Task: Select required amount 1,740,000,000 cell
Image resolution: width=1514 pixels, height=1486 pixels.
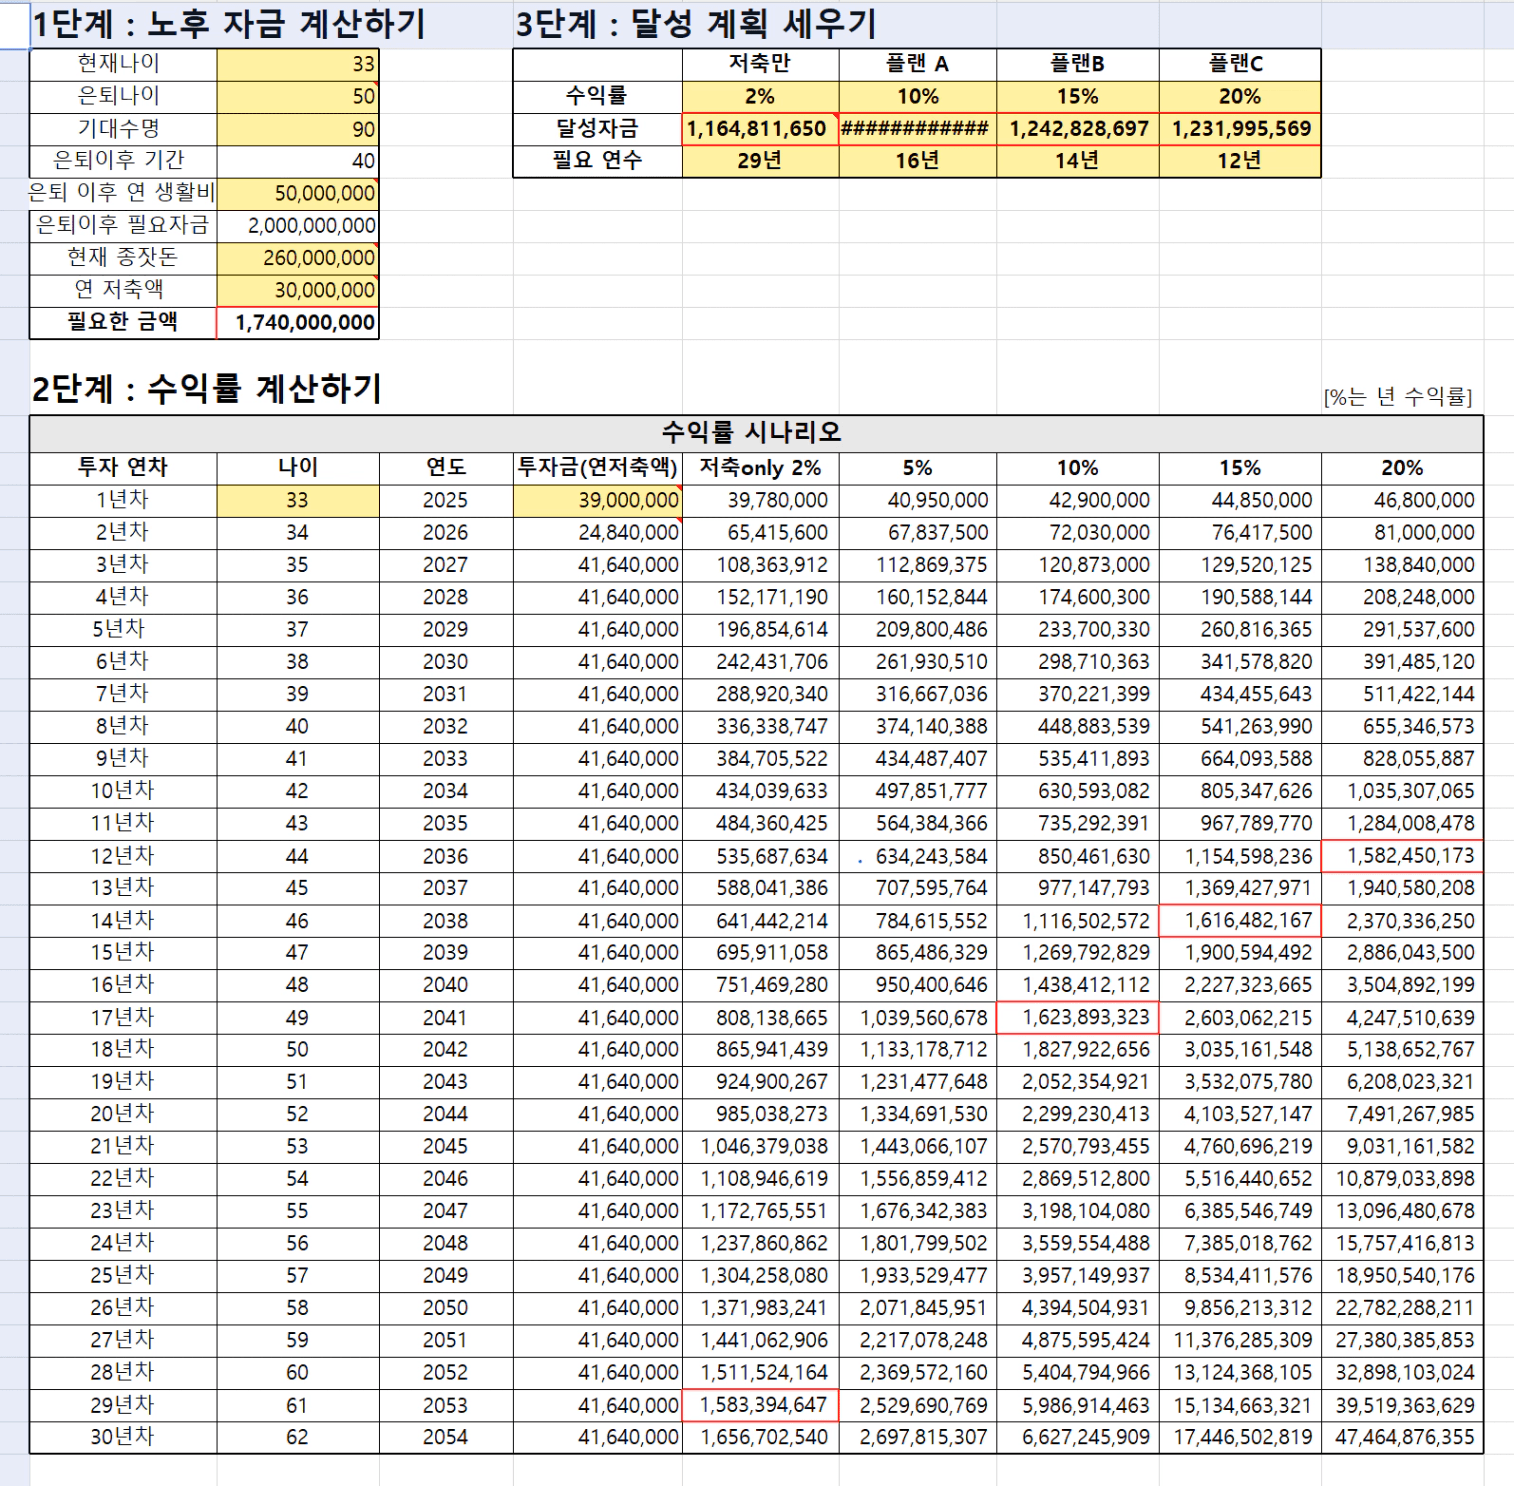Action: (297, 323)
